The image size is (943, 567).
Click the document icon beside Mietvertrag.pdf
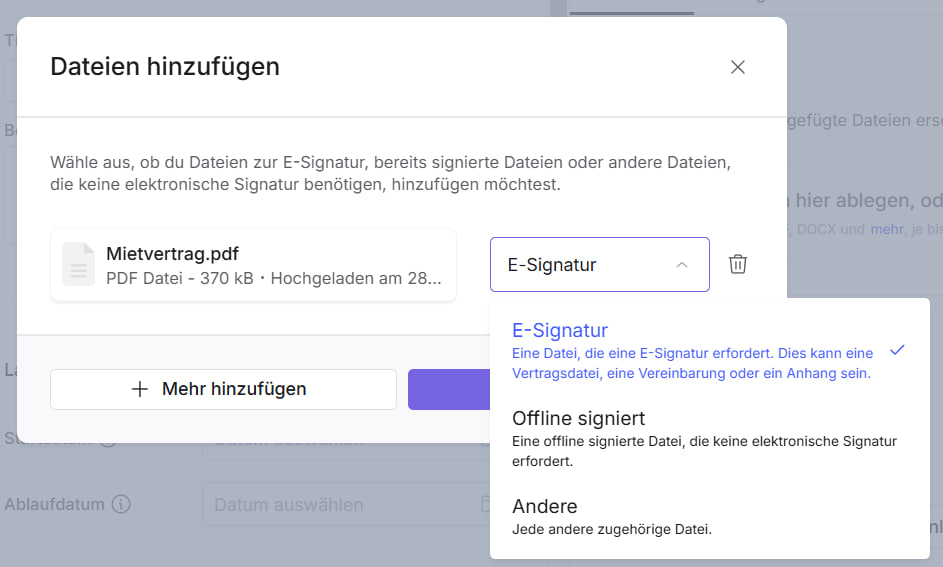[x=79, y=265]
